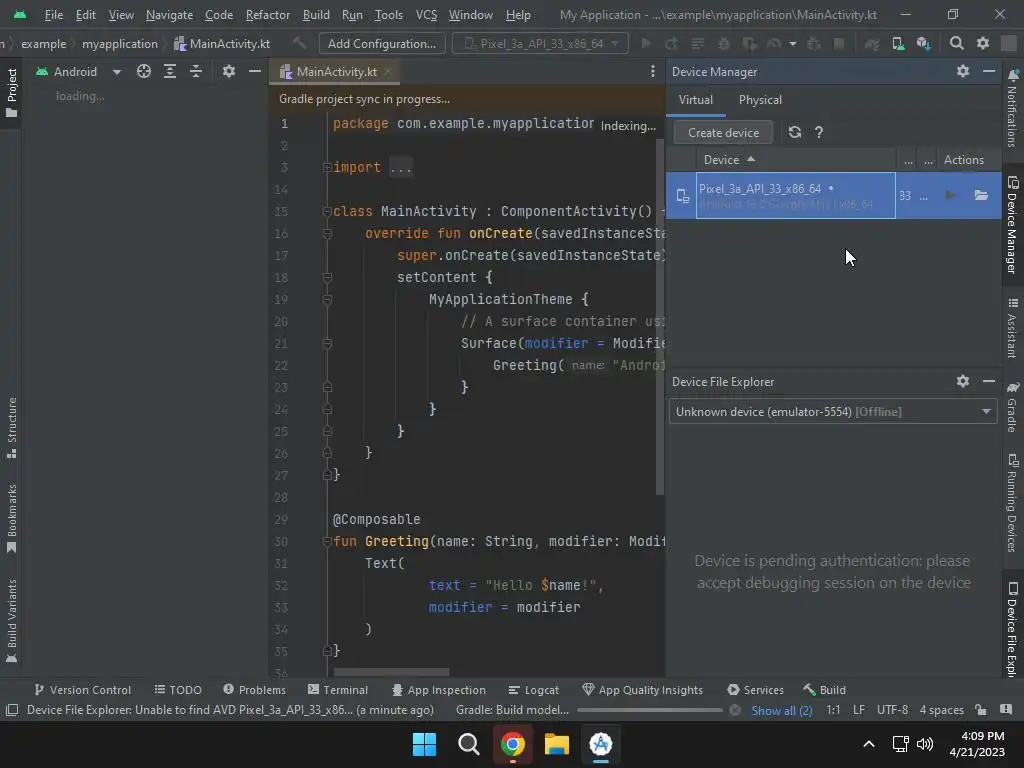Cancel the Gradle build background task
Image resolution: width=1024 pixels, height=768 pixels.
(735, 710)
